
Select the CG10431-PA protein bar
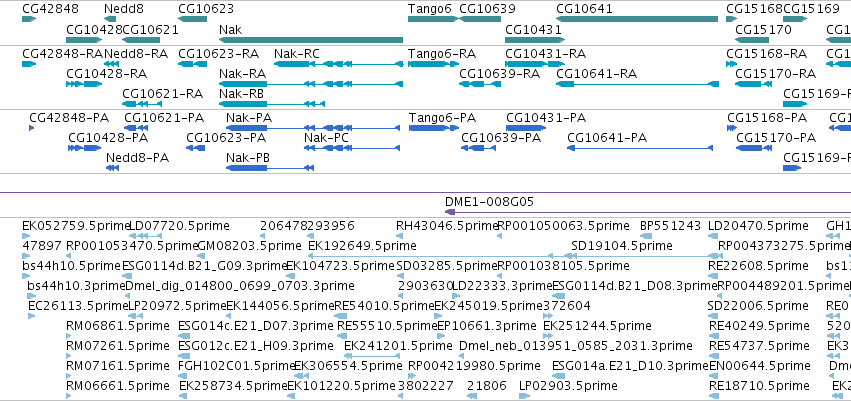[526, 128]
